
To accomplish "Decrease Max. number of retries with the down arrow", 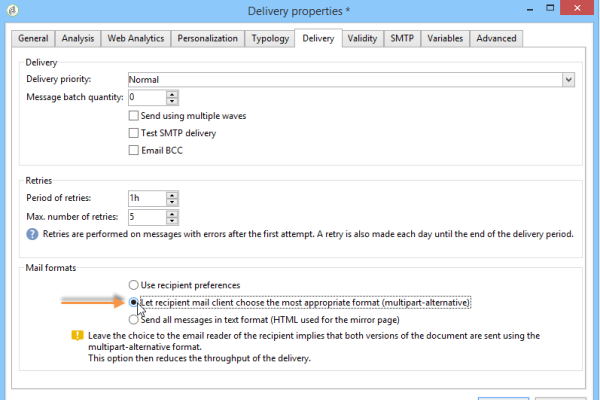I will coord(172,220).
